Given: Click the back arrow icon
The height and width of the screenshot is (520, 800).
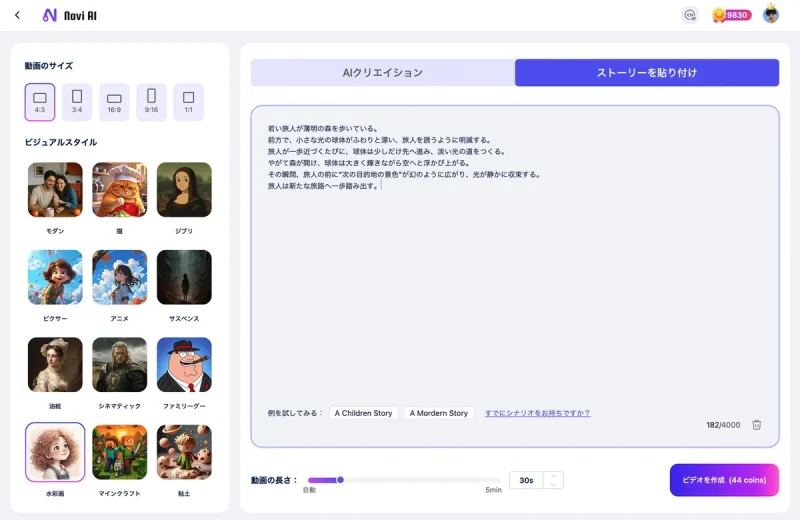Looking at the screenshot, I should point(17,15).
